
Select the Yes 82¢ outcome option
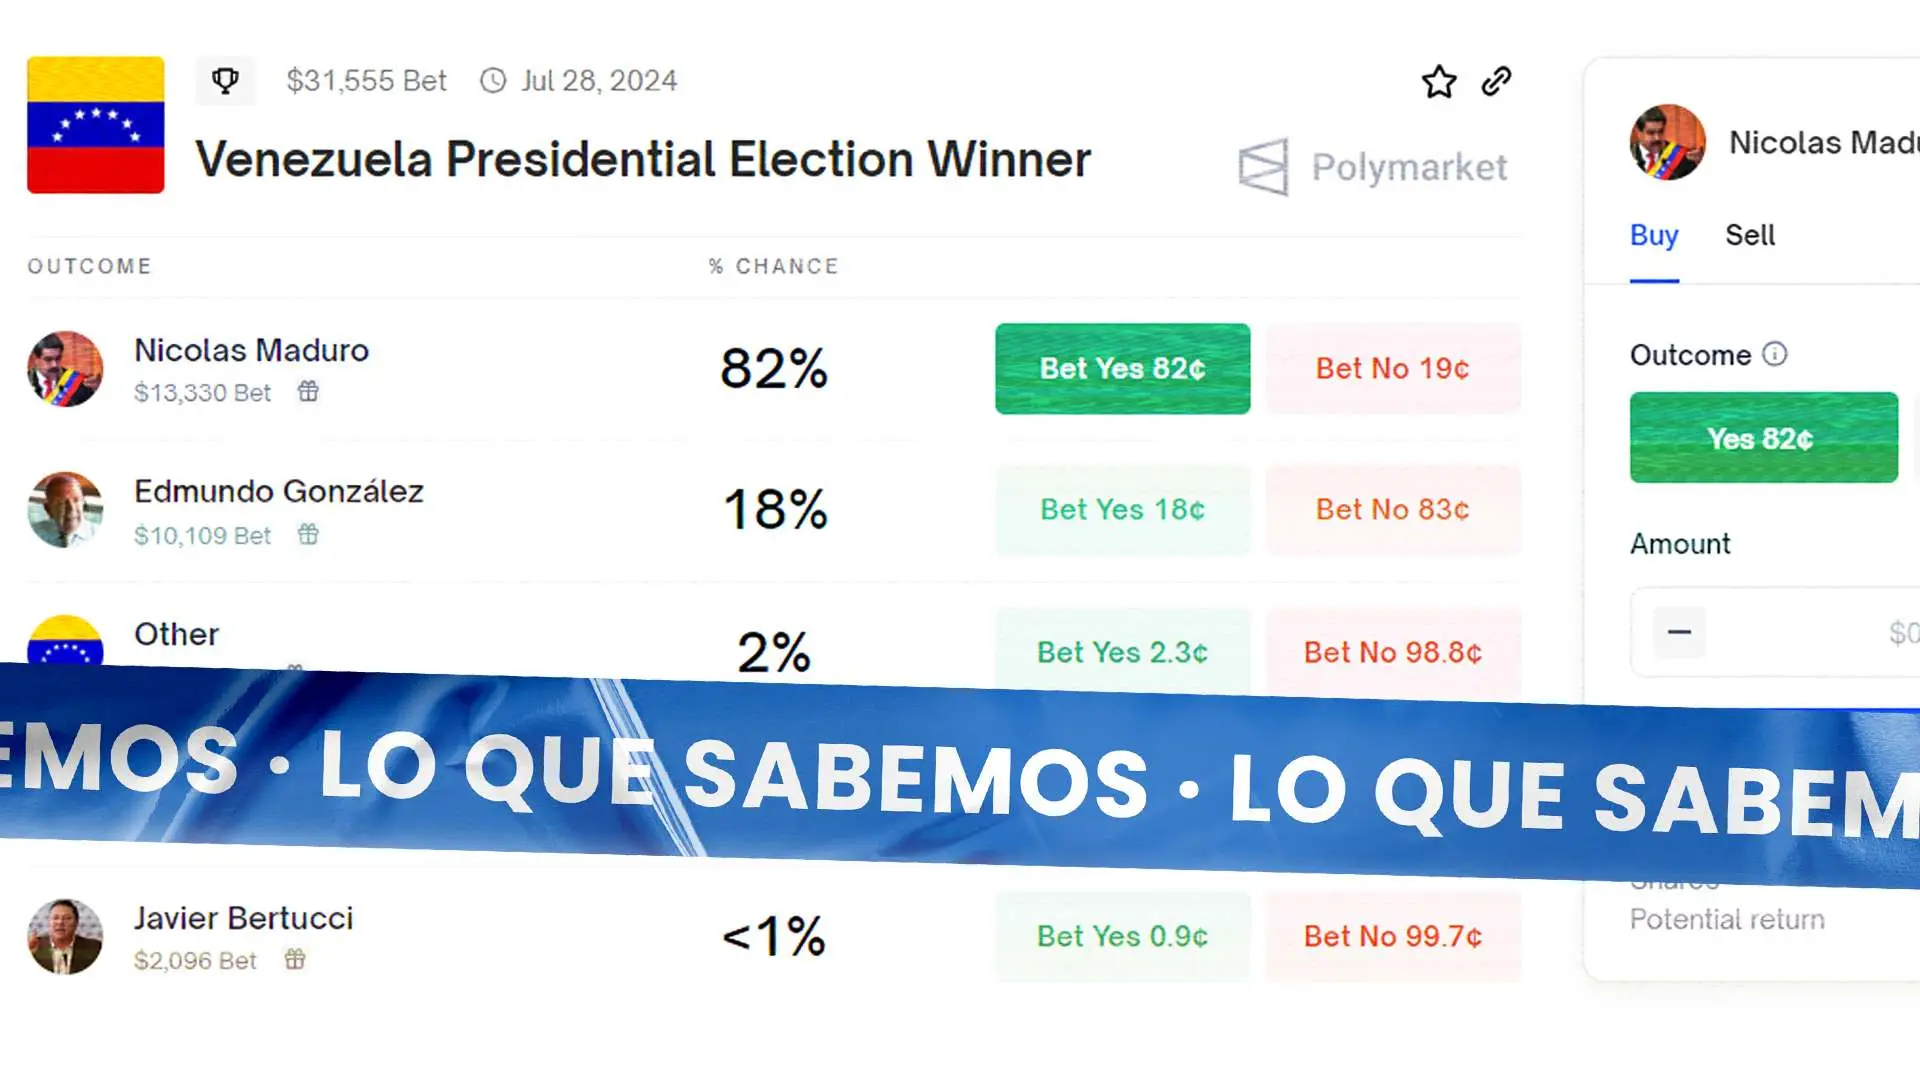[1763, 438]
